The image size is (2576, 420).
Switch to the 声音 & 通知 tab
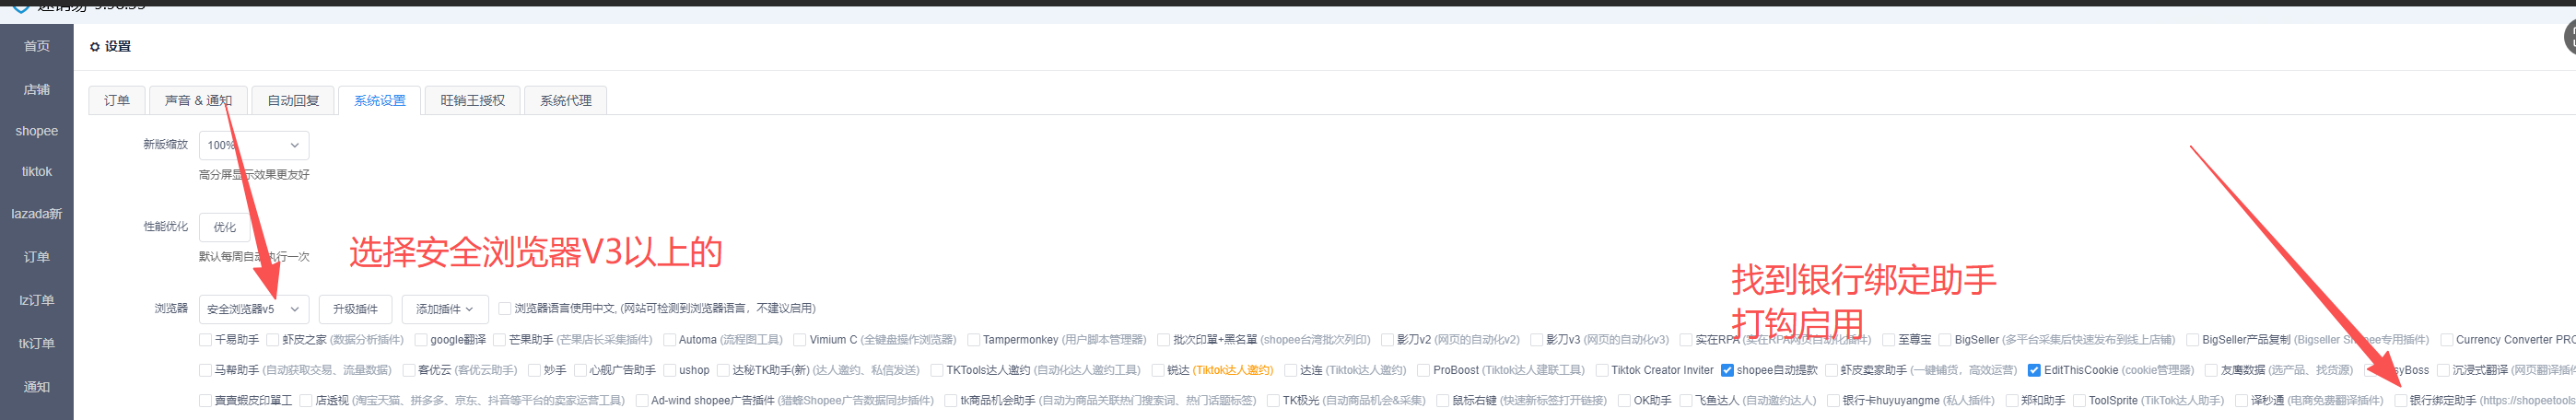(198, 100)
